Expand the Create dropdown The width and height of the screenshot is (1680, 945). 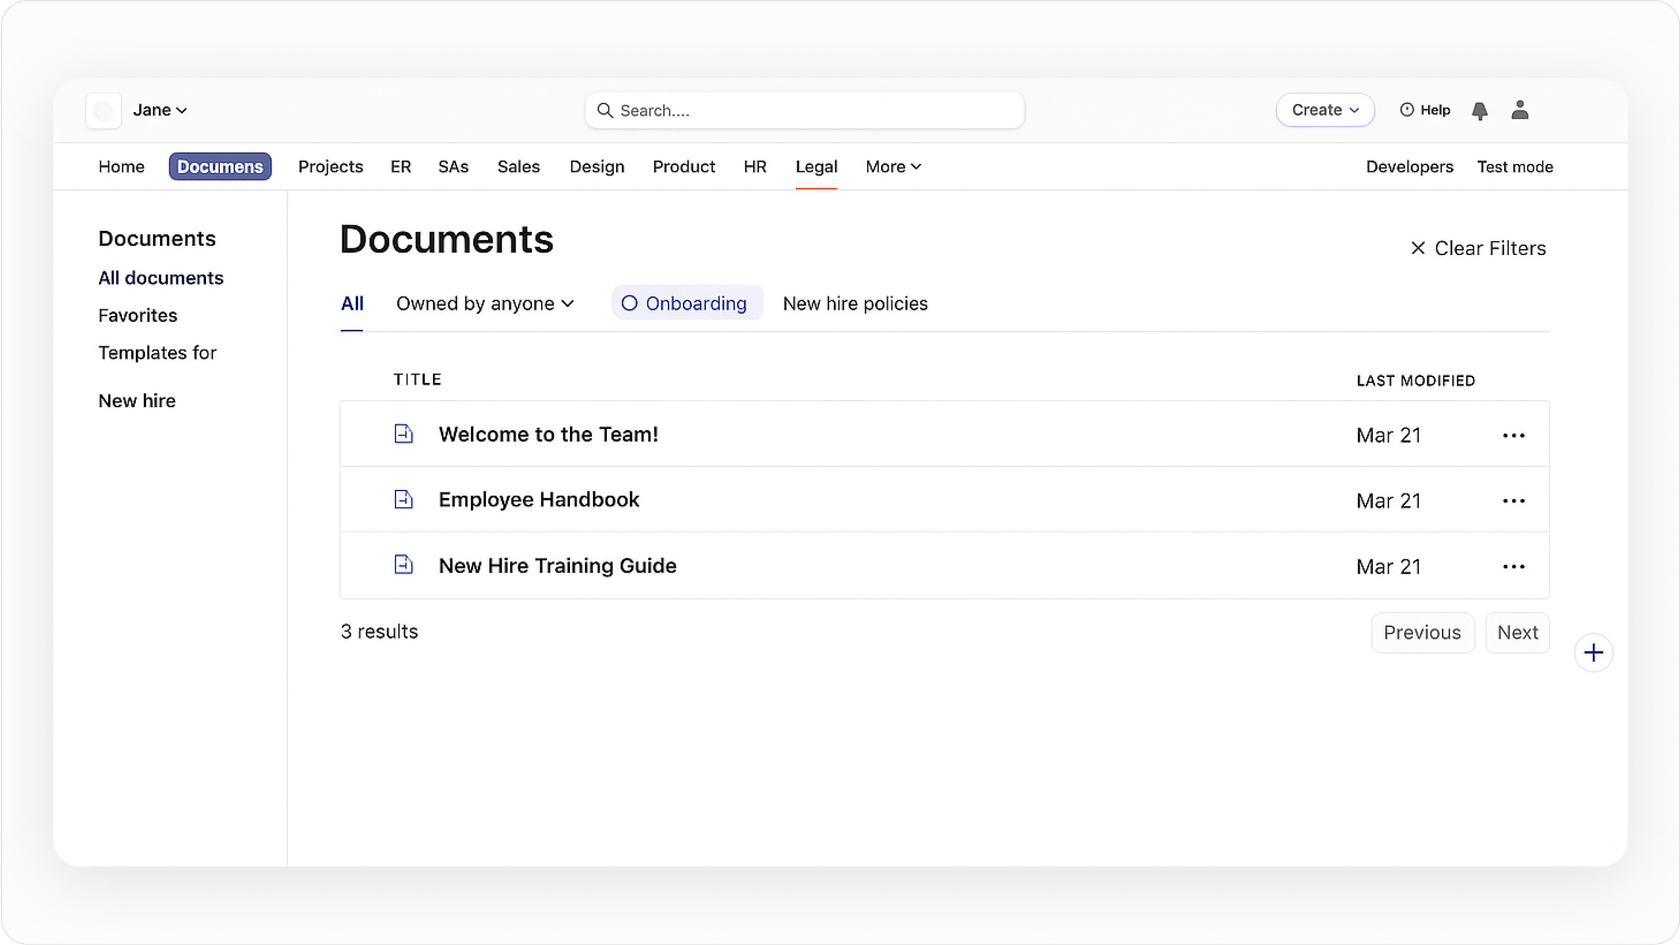coord(1324,110)
